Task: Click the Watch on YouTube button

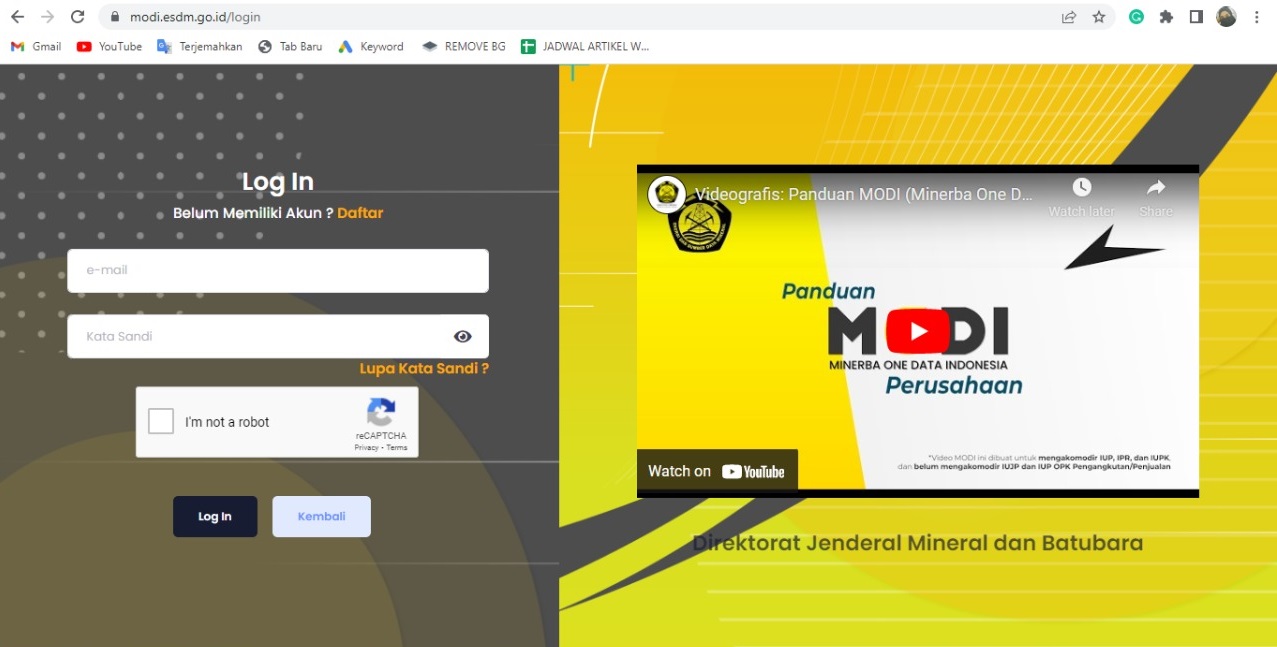Action: (x=717, y=471)
